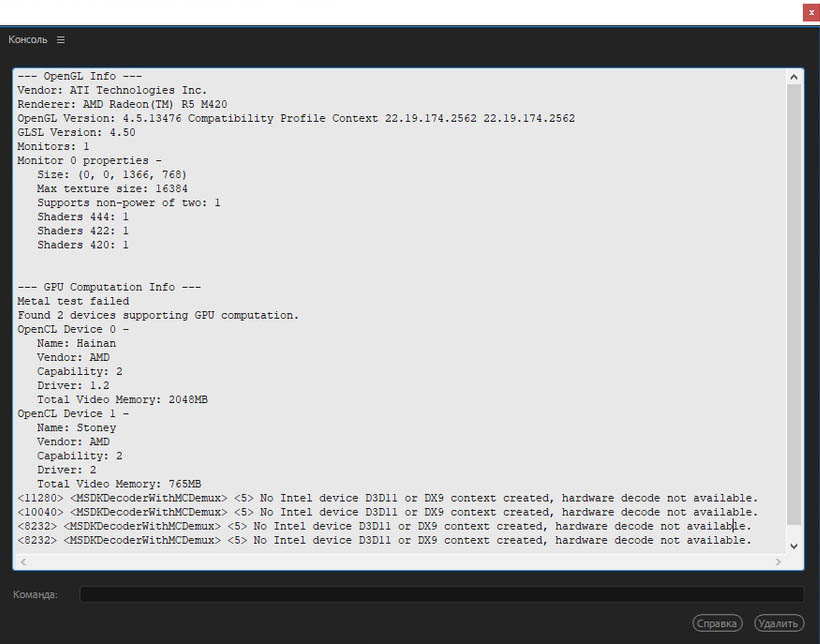Click the 'Renderer: AMD Radeon(TM) R5 M420' line

click(x=122, y=105)
